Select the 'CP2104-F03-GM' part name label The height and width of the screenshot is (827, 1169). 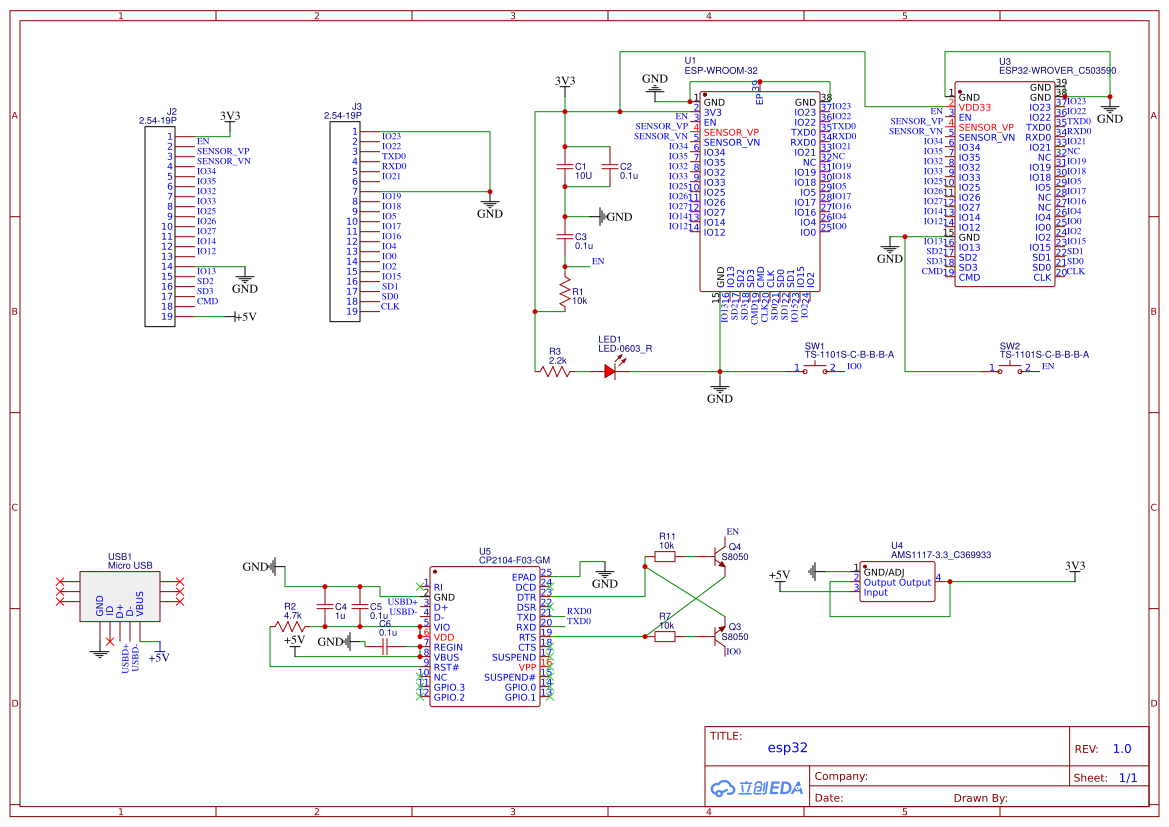pos(514,560)
